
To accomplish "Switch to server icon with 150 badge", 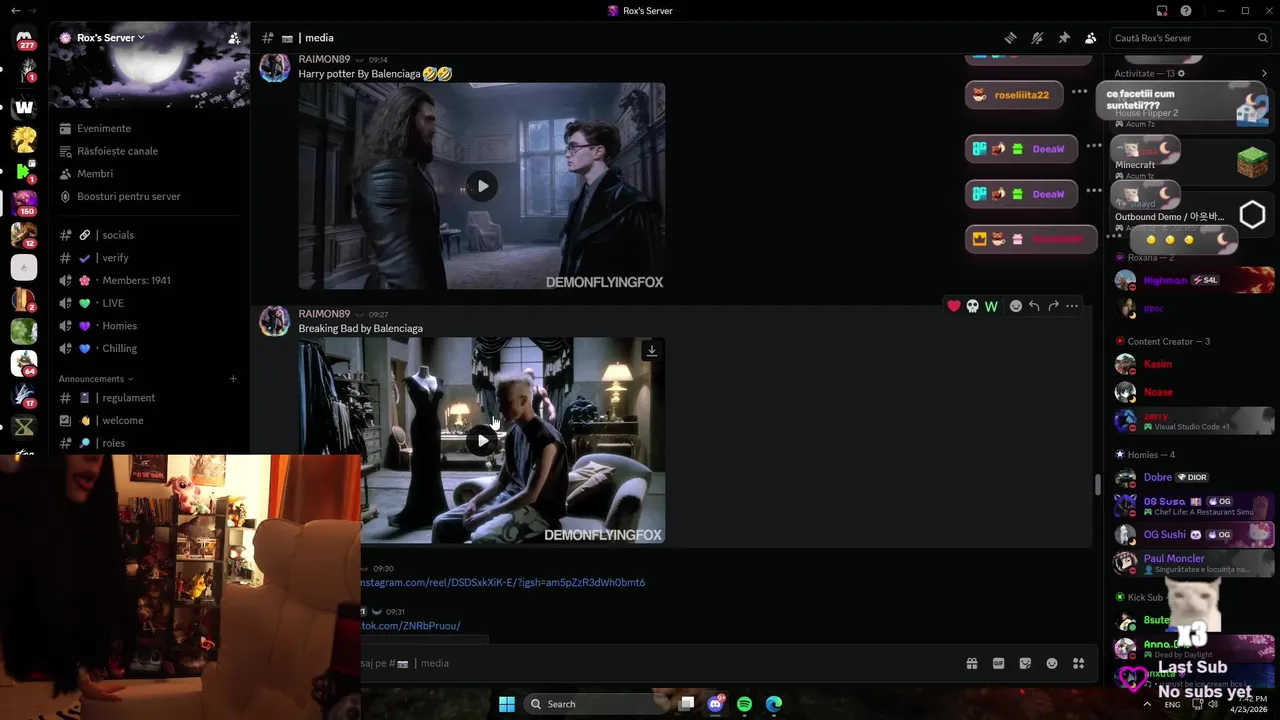I will [24, 202].
